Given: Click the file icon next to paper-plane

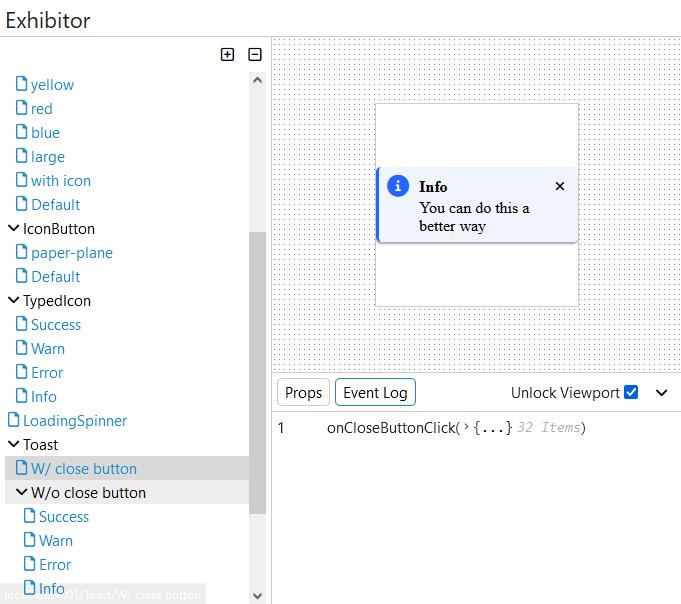Looking at the screenshot, I should coord(21,251).
